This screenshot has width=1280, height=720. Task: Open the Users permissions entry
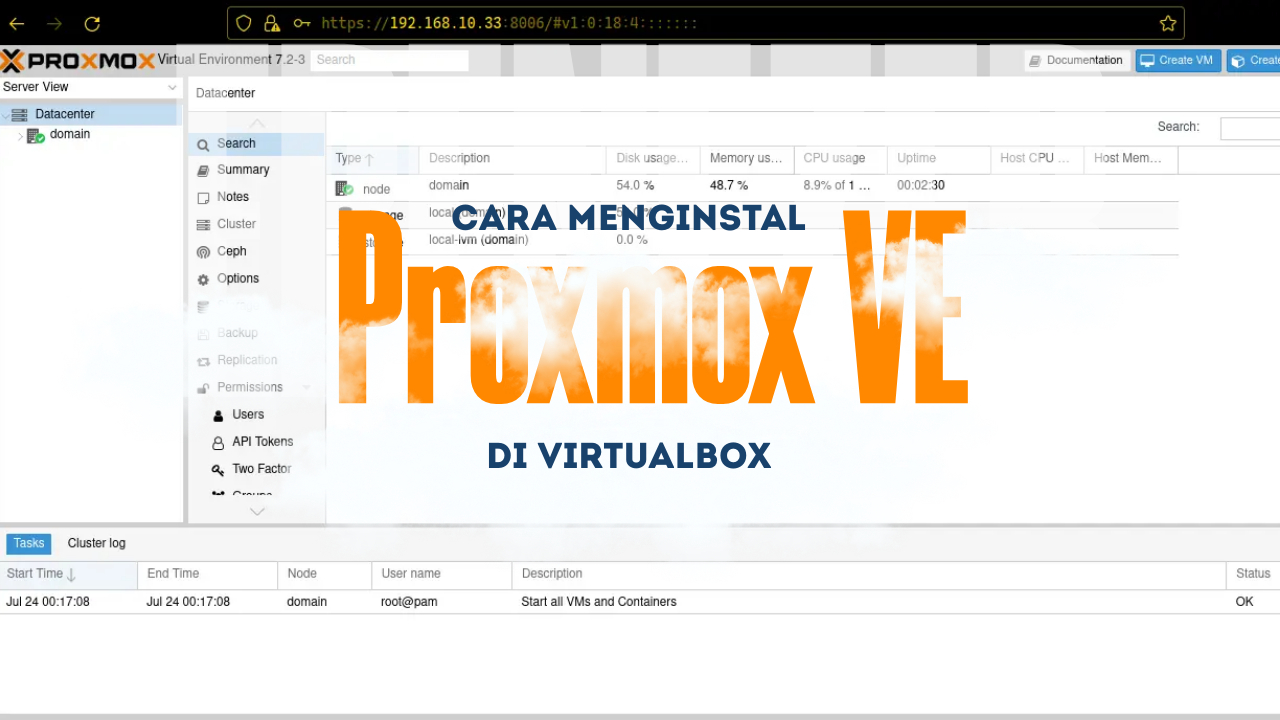(x=256, y=414)
